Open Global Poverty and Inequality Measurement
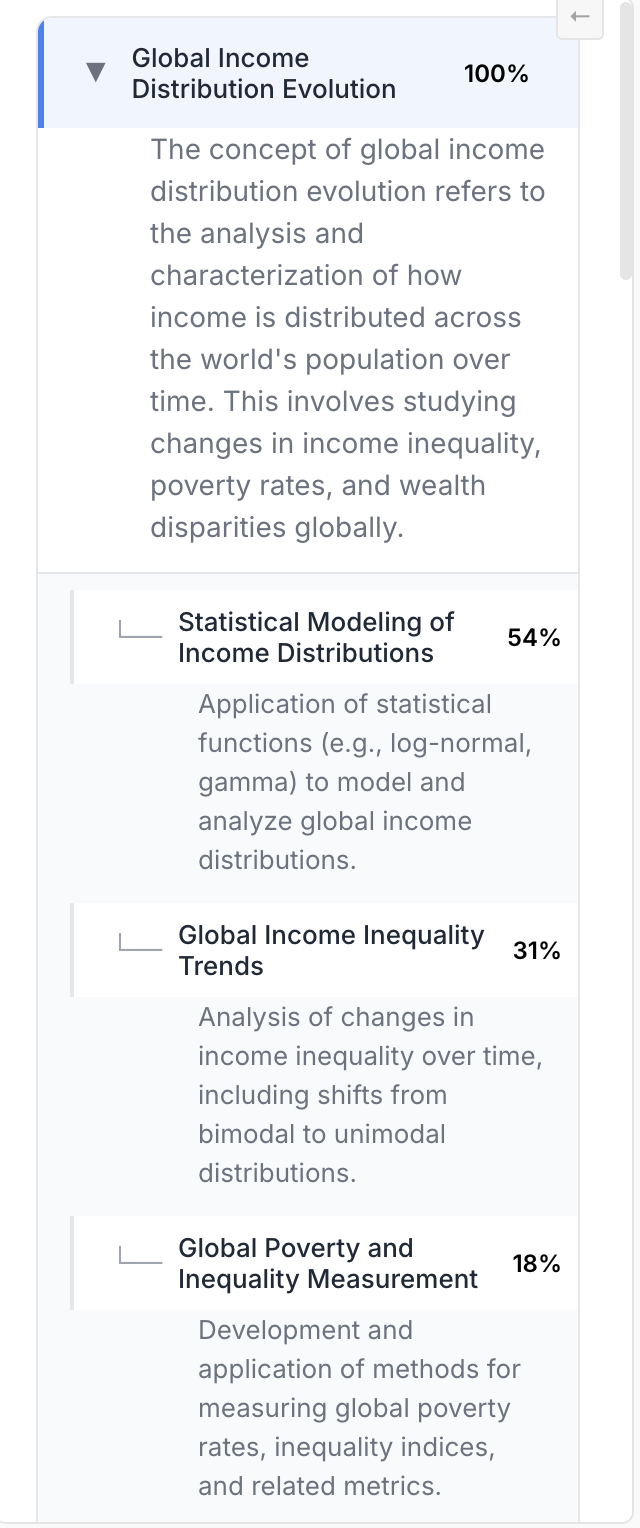640x1528 pixels. pyautogui.click(x=328, y=1263)
